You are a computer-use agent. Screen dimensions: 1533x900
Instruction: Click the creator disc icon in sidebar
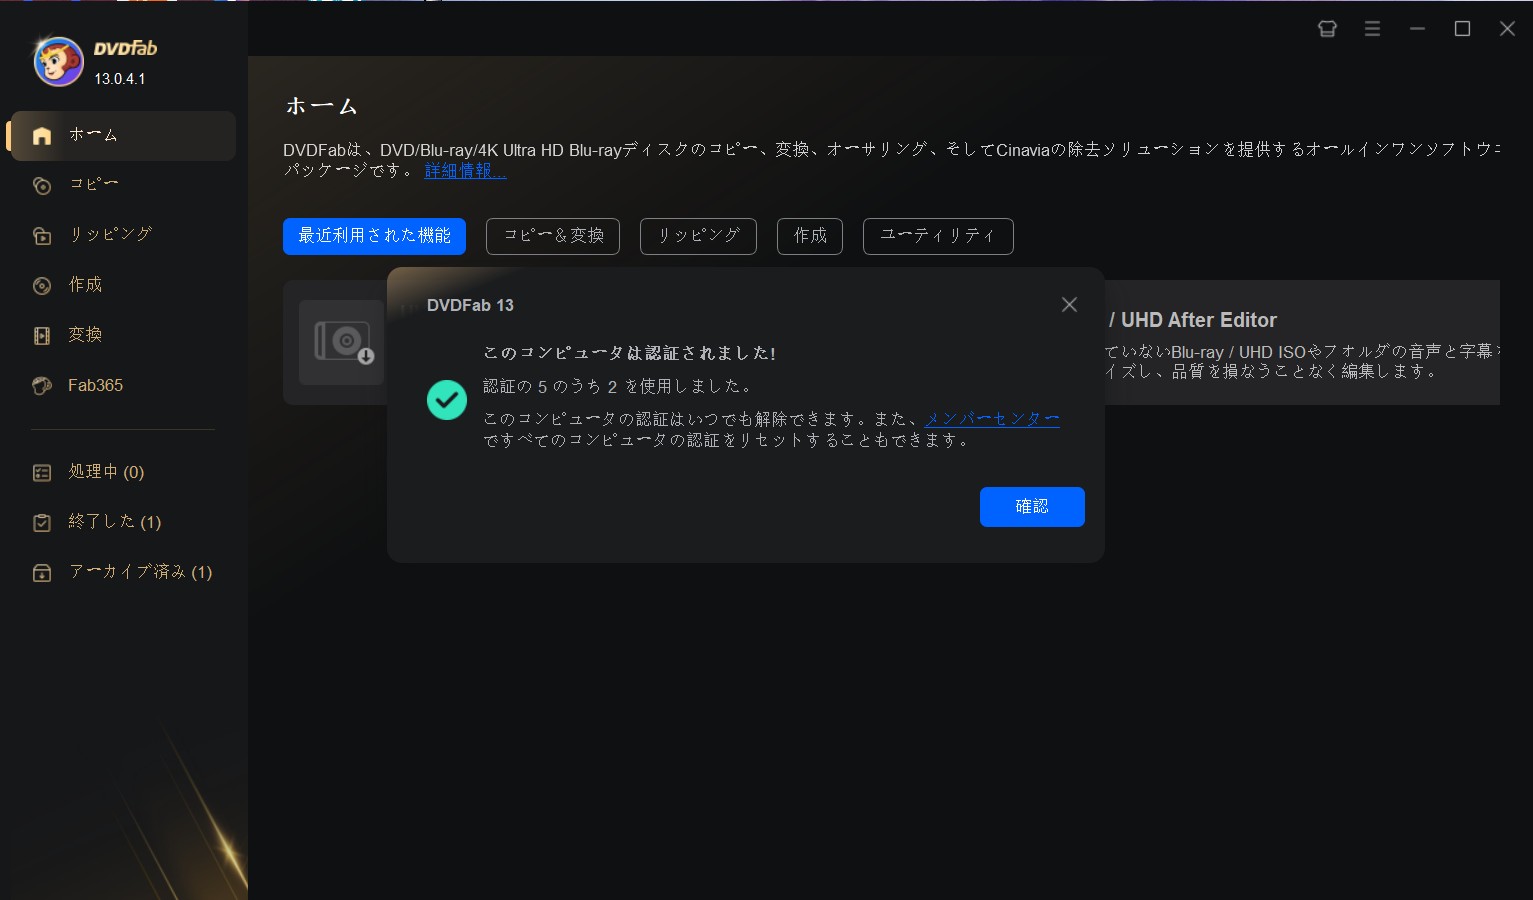pyautogui.click(x=42, y=286)
